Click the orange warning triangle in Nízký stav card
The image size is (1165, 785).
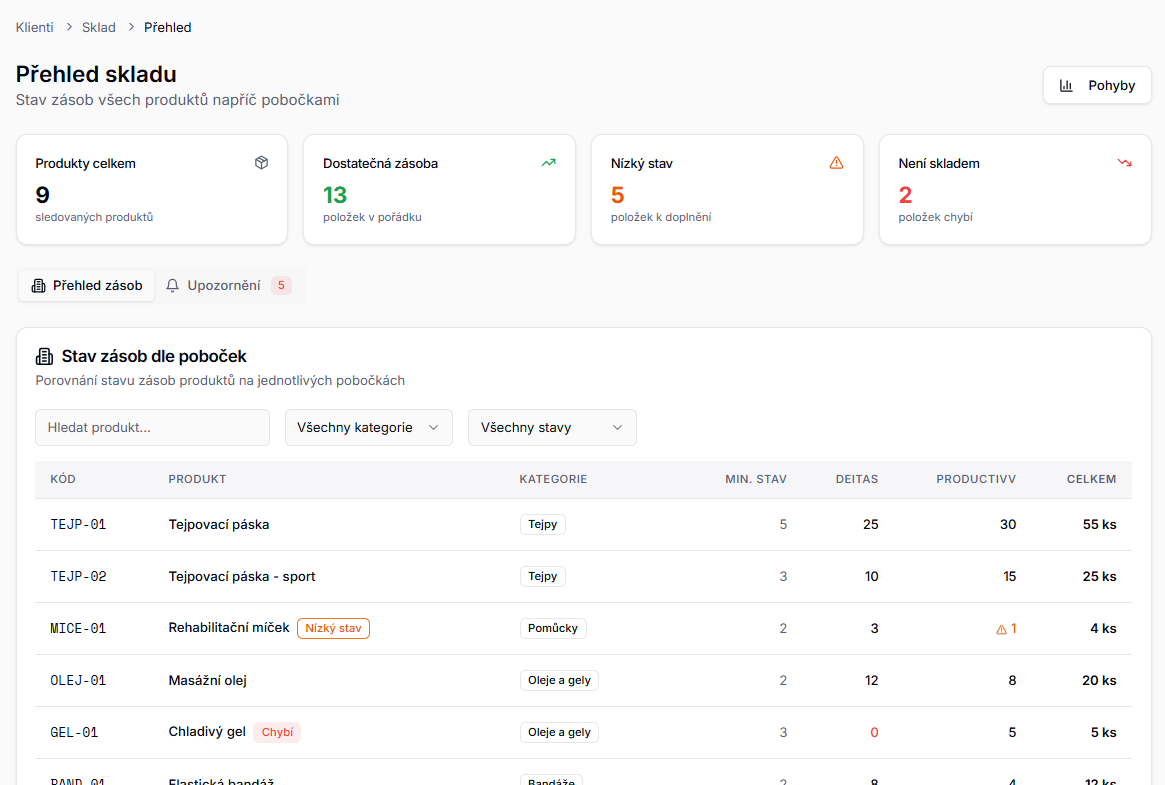(x=837, y=163)
